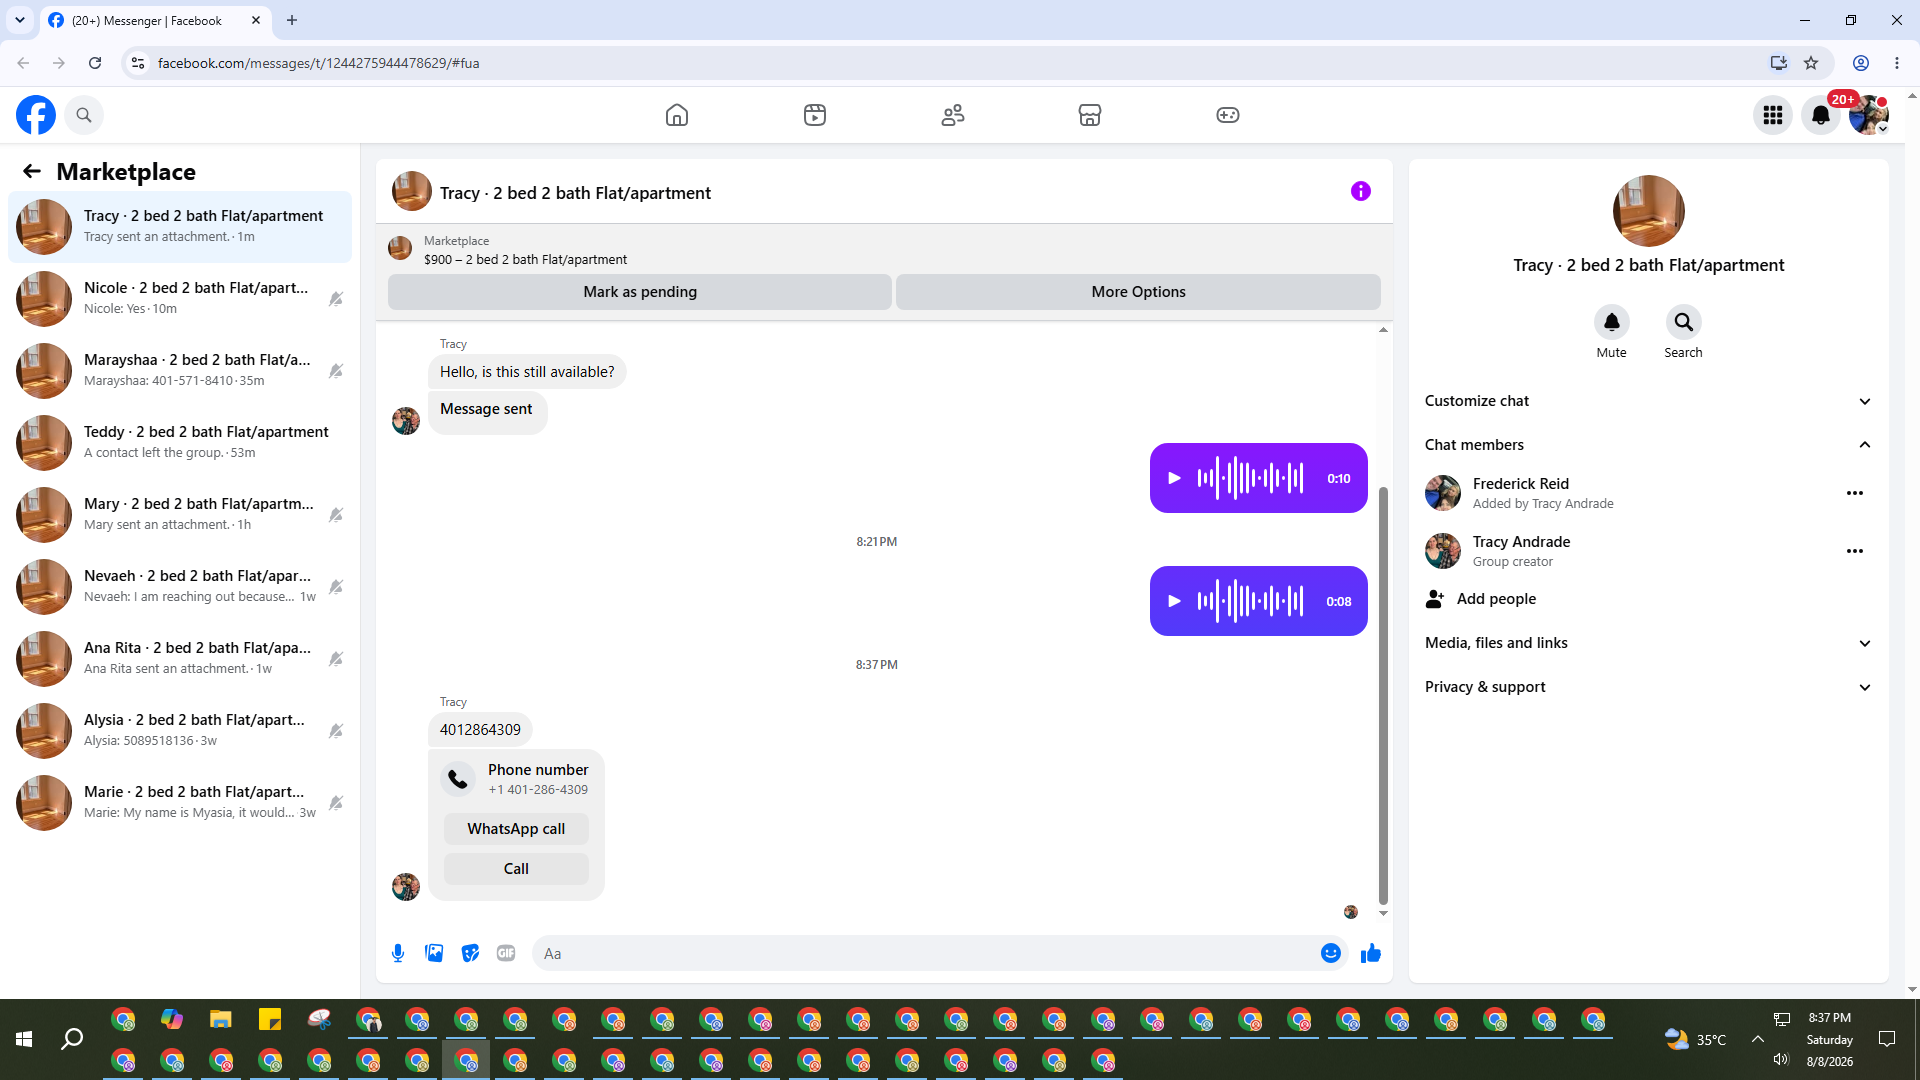
Task: Open the Facebook search magnifier
Action: 84,115
